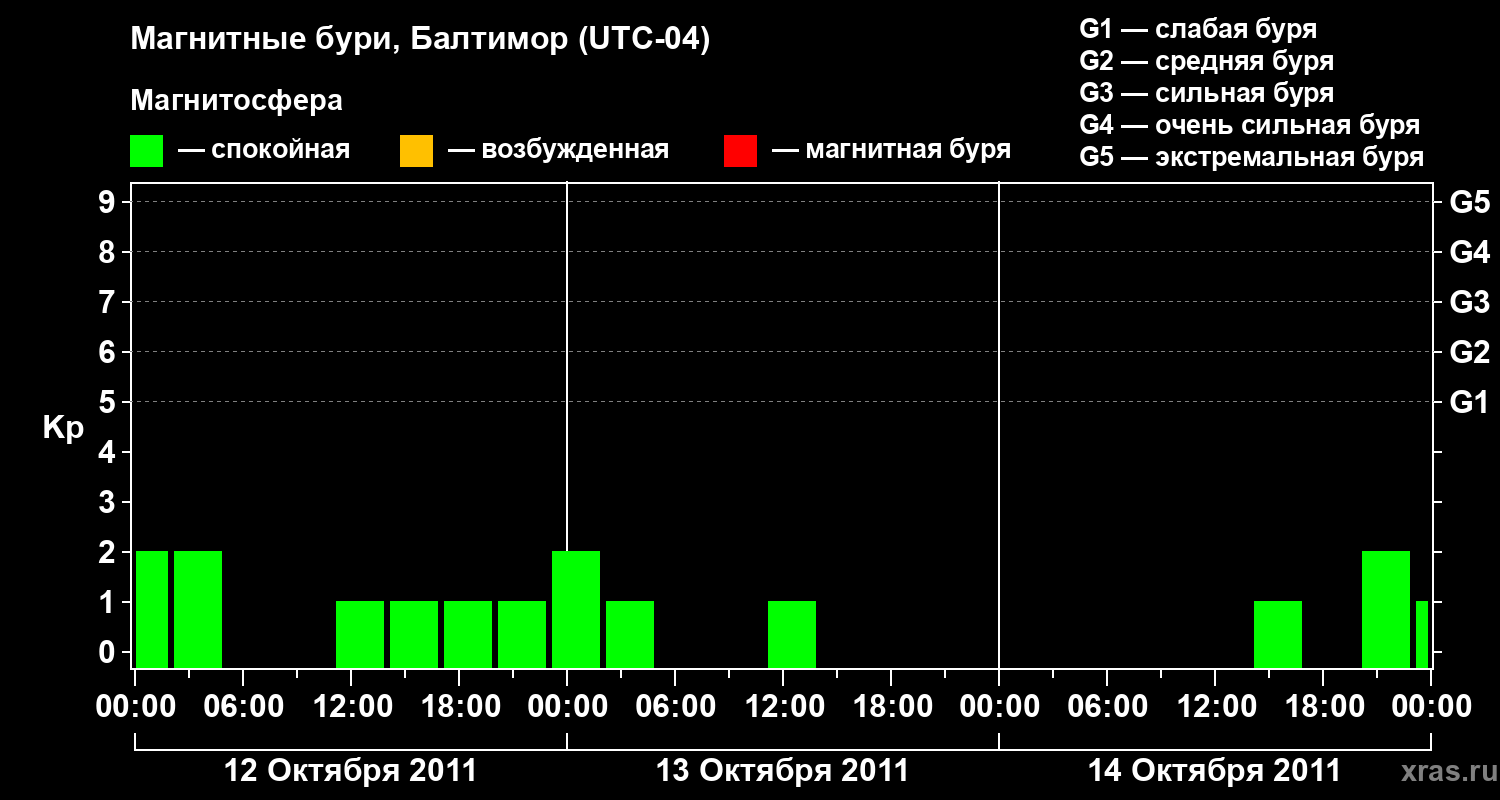Click the Kp 1 bar starting 02:00 on 13 October
The image size is (1500, 800).
tap(630, 634)
